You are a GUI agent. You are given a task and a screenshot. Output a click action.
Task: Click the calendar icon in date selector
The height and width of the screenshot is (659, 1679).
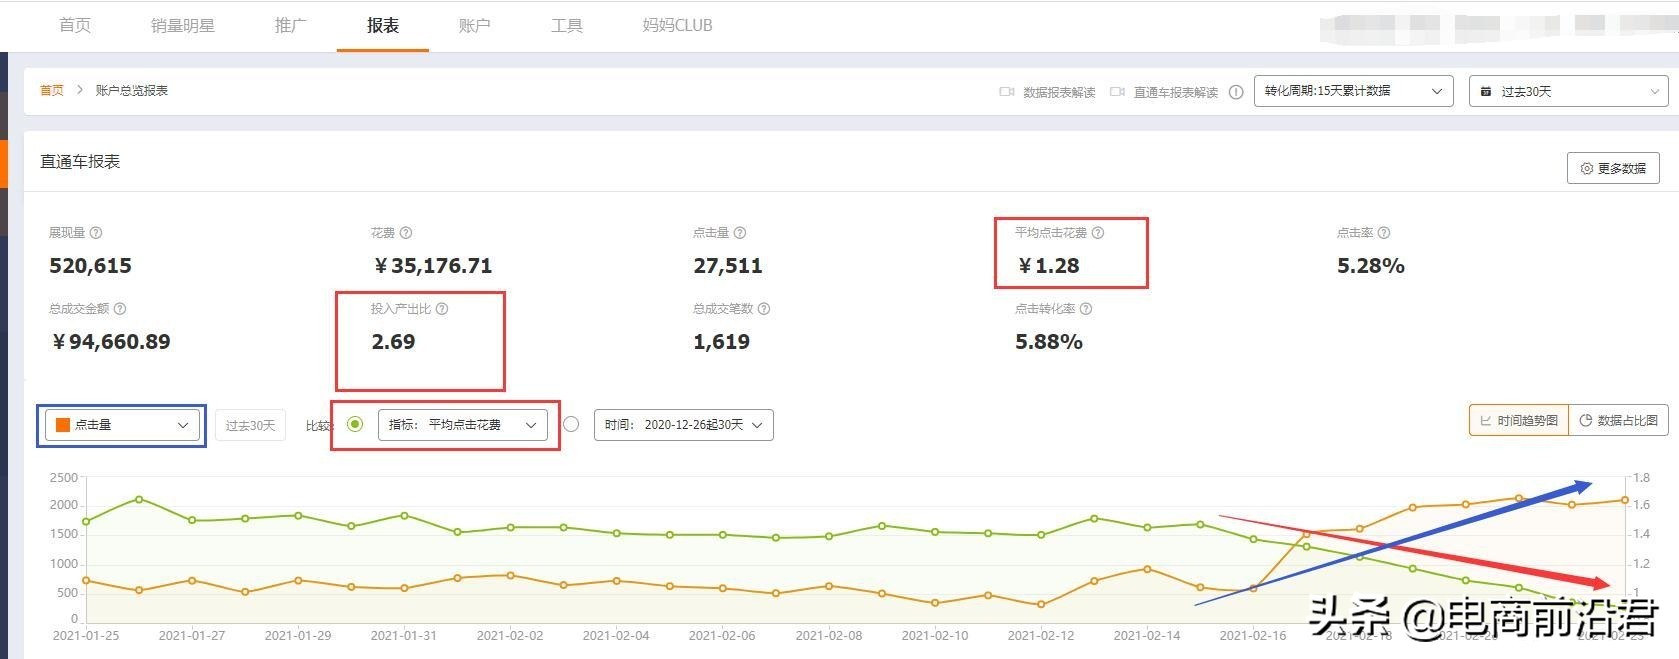[x=1486, y=92]
